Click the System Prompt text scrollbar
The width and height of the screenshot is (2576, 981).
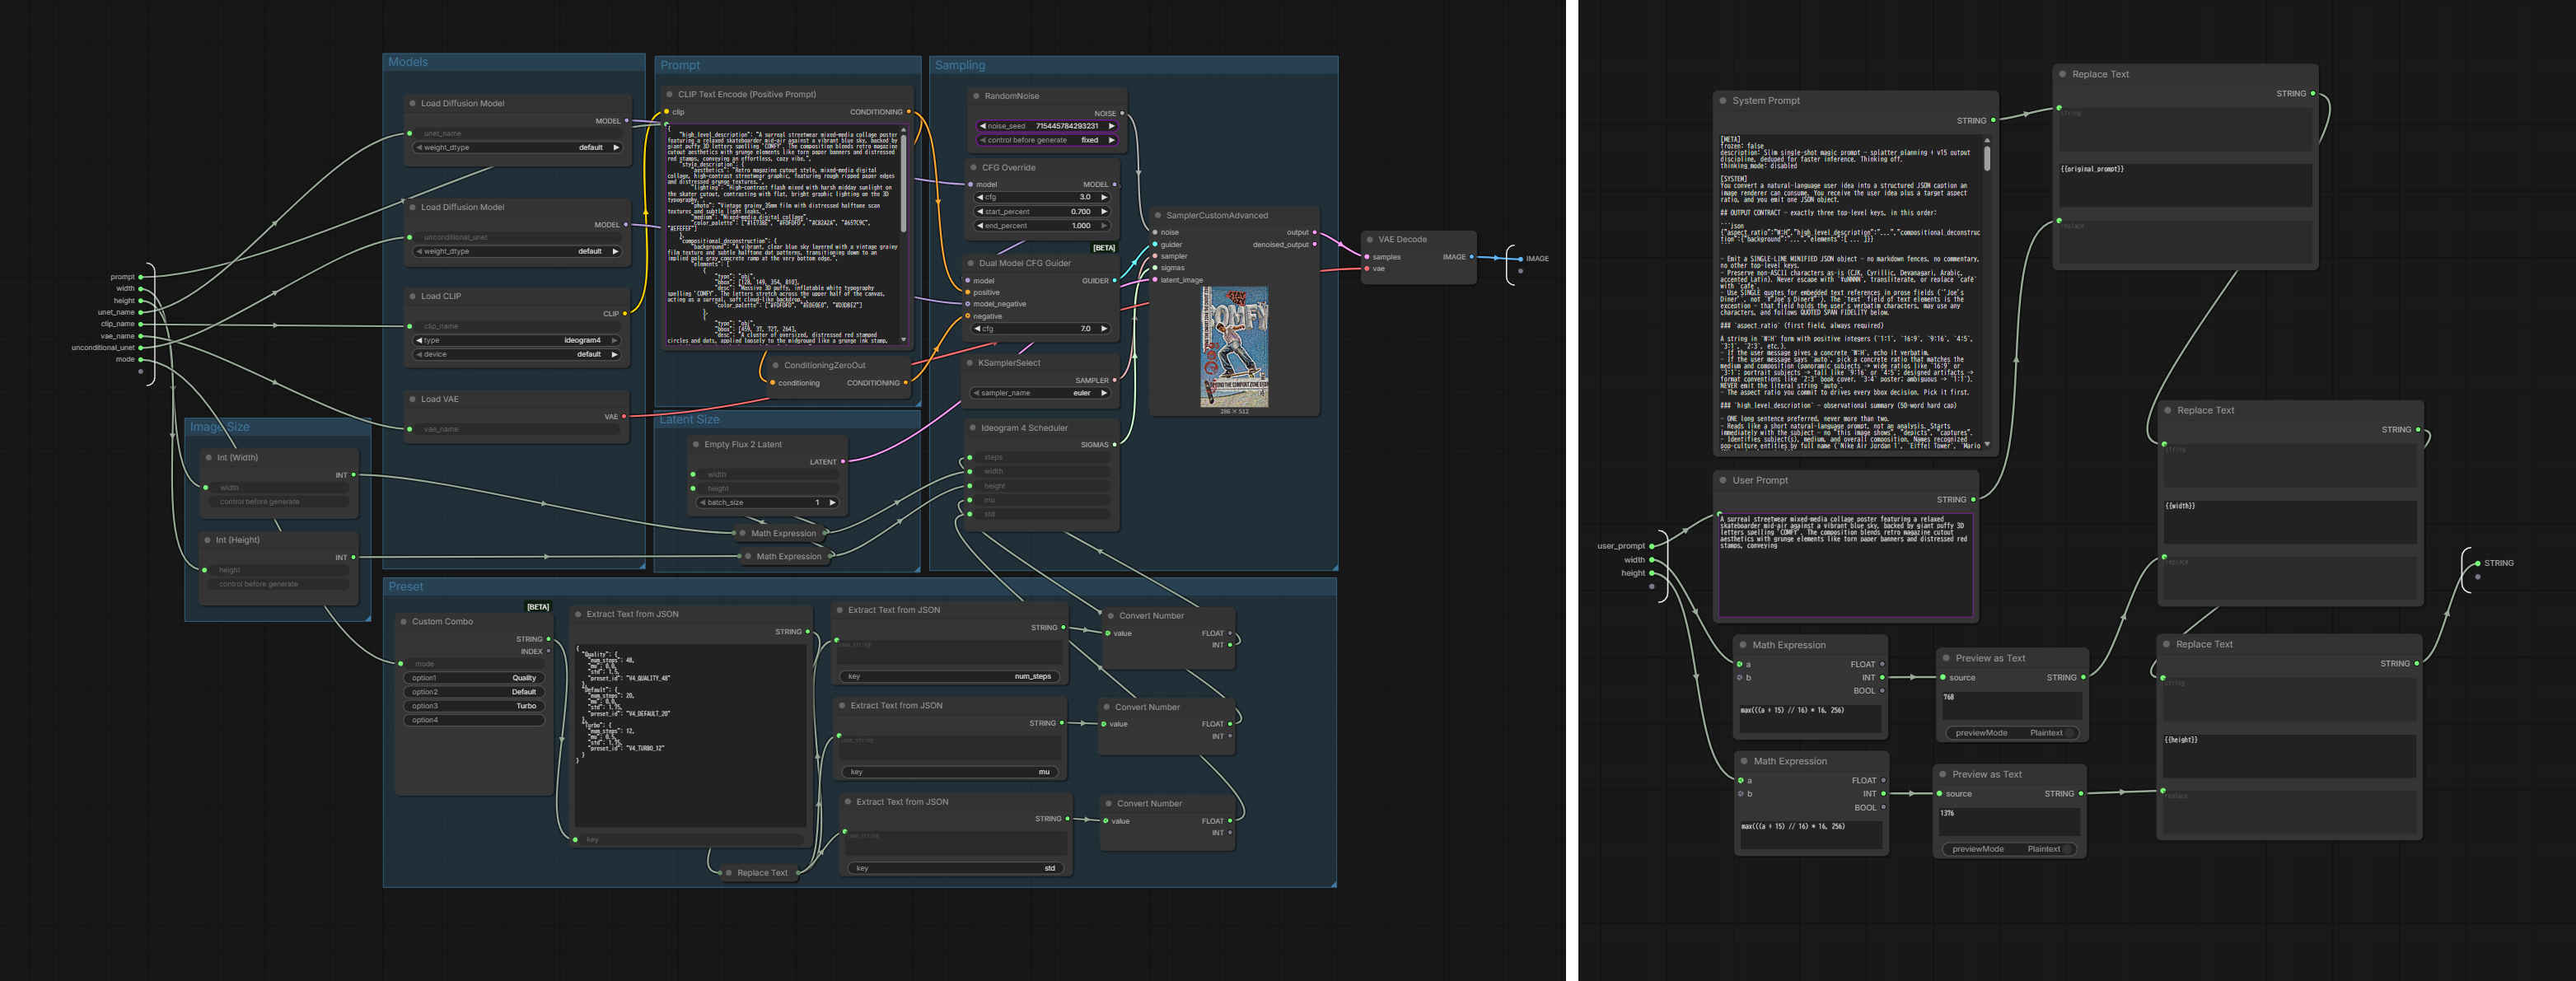[1987, 158]
